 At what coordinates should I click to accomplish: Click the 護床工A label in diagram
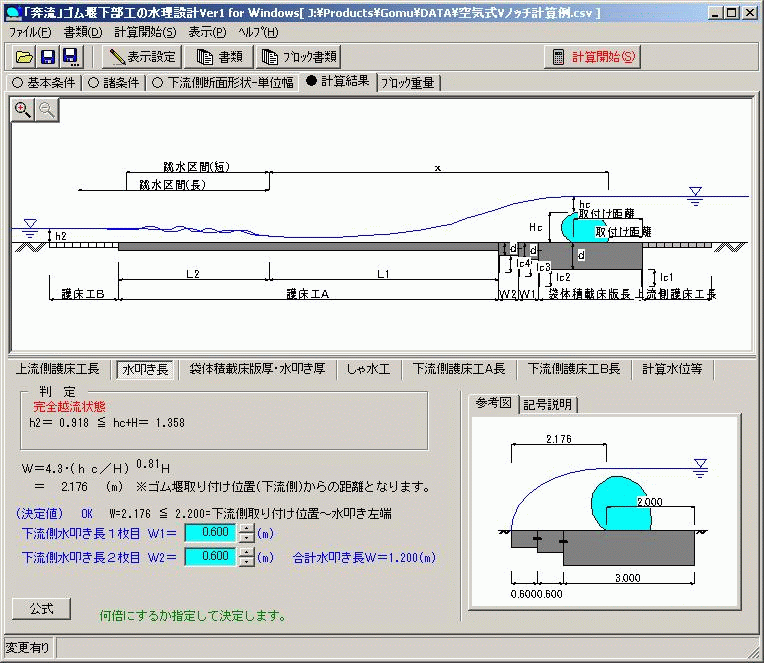pos(307,294)
